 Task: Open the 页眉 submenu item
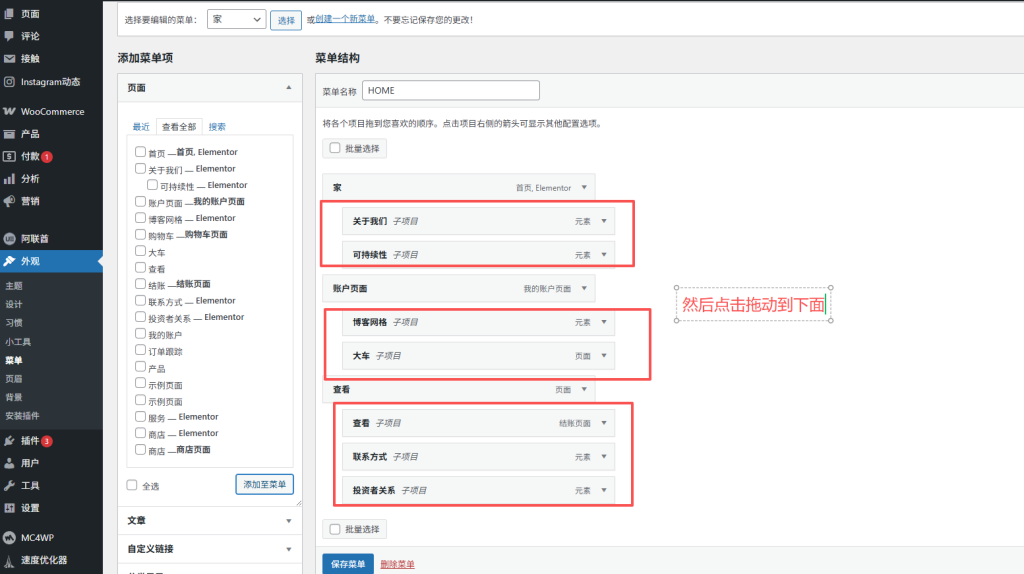click(x=14, y=378)
